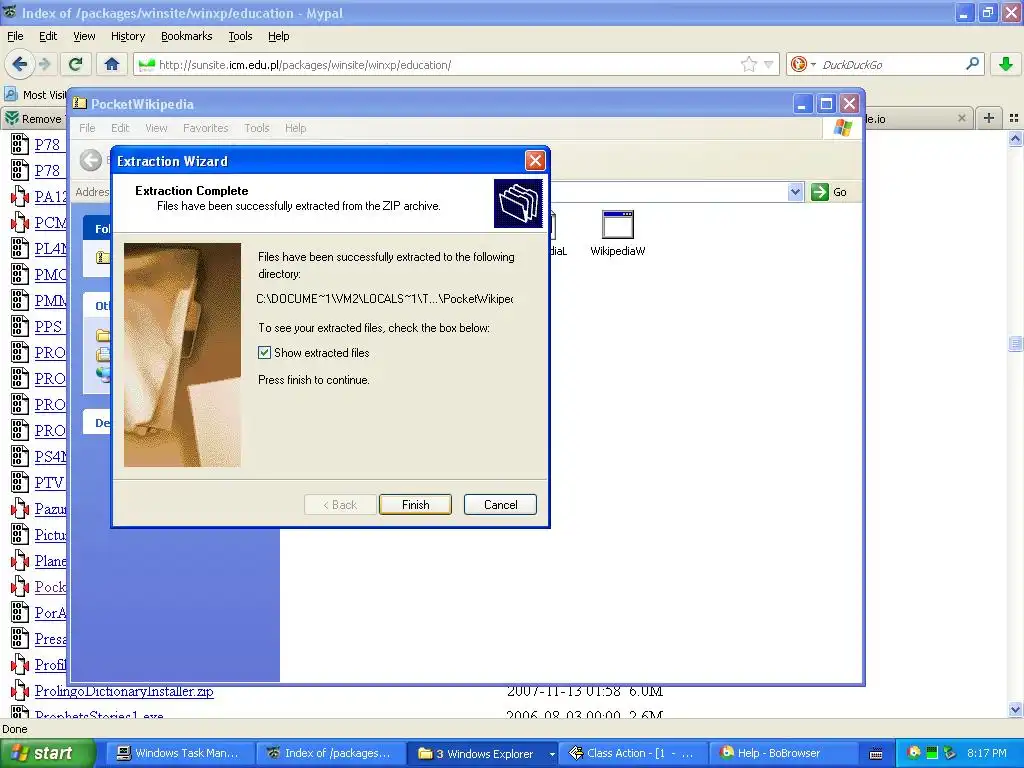Click Cancel in the Extraction Wizard

click(500, 505)
